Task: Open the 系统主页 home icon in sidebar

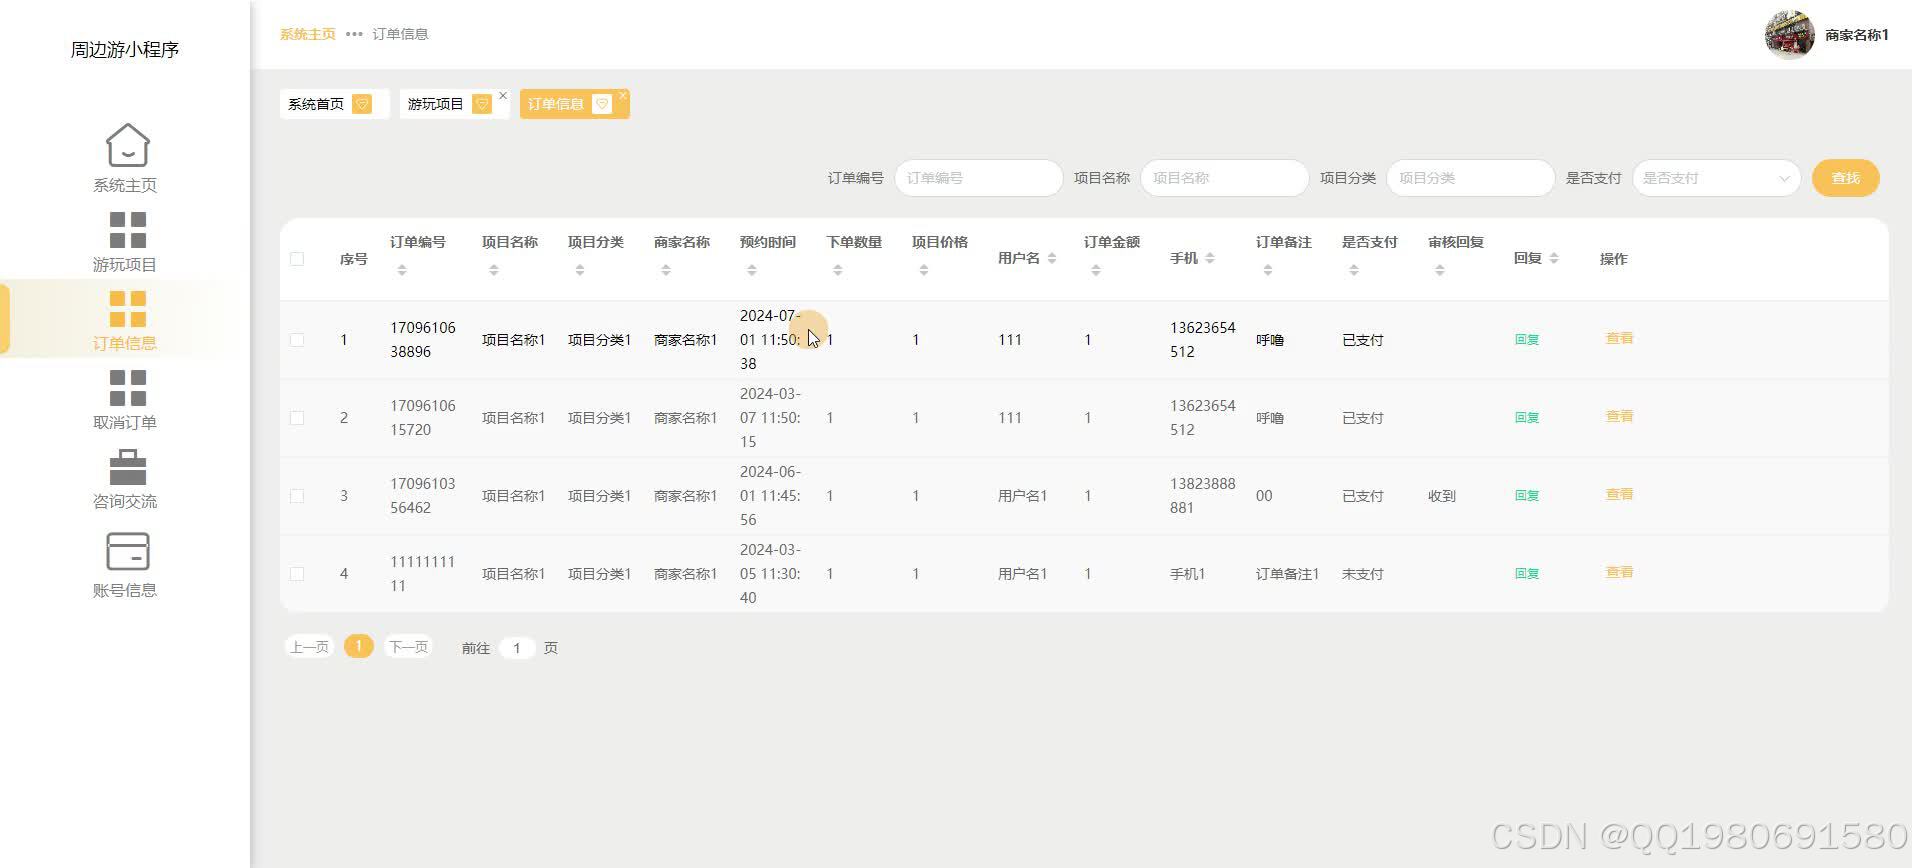Action: (x=127, y=145)
